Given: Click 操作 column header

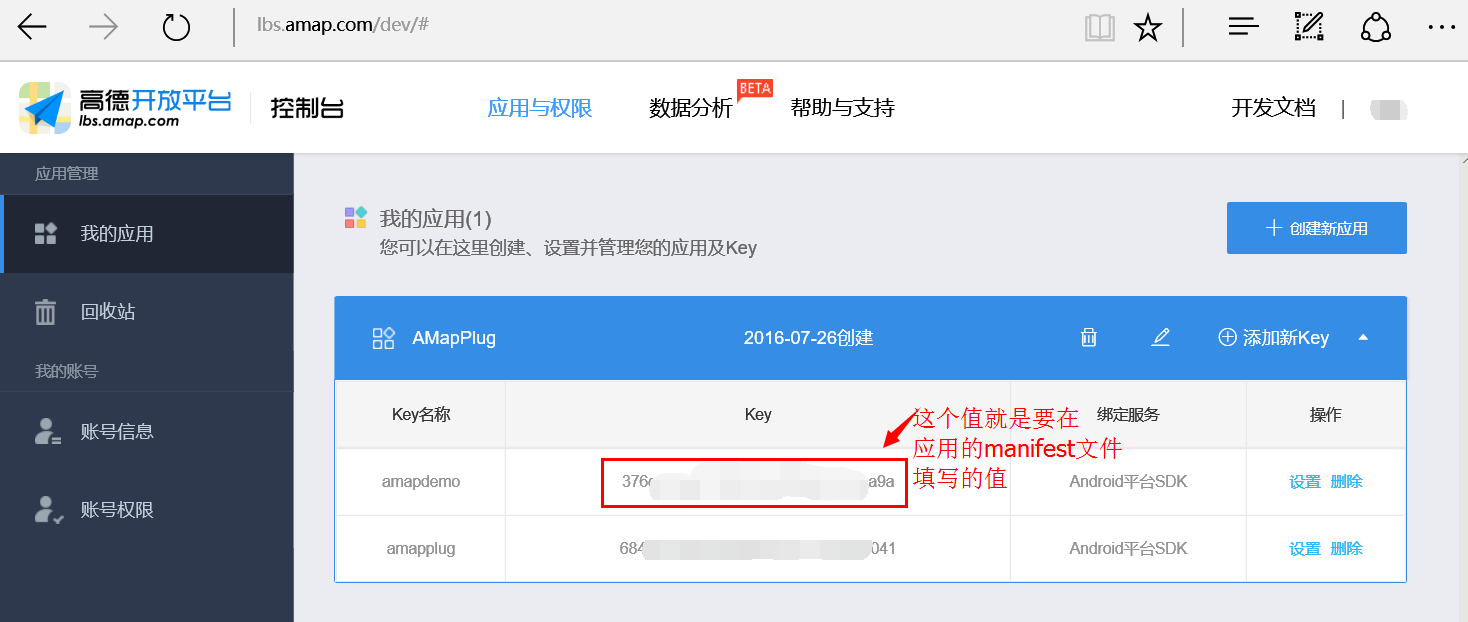Looking at the screenshot, I should 1326,414.
